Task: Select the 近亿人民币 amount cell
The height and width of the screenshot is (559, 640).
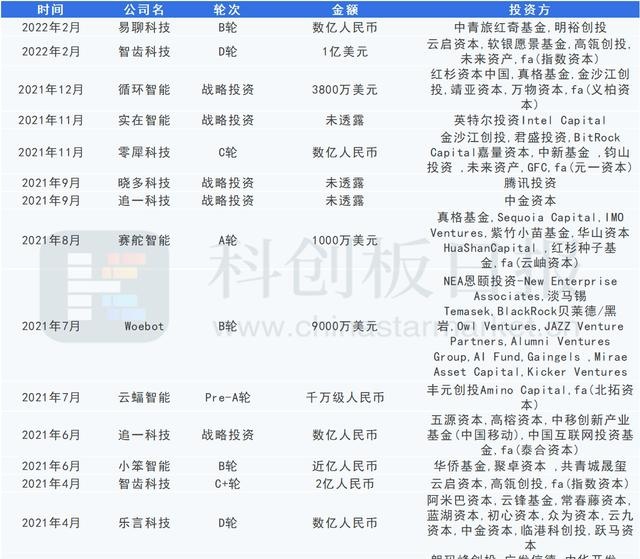Action: tap(345, 466)
